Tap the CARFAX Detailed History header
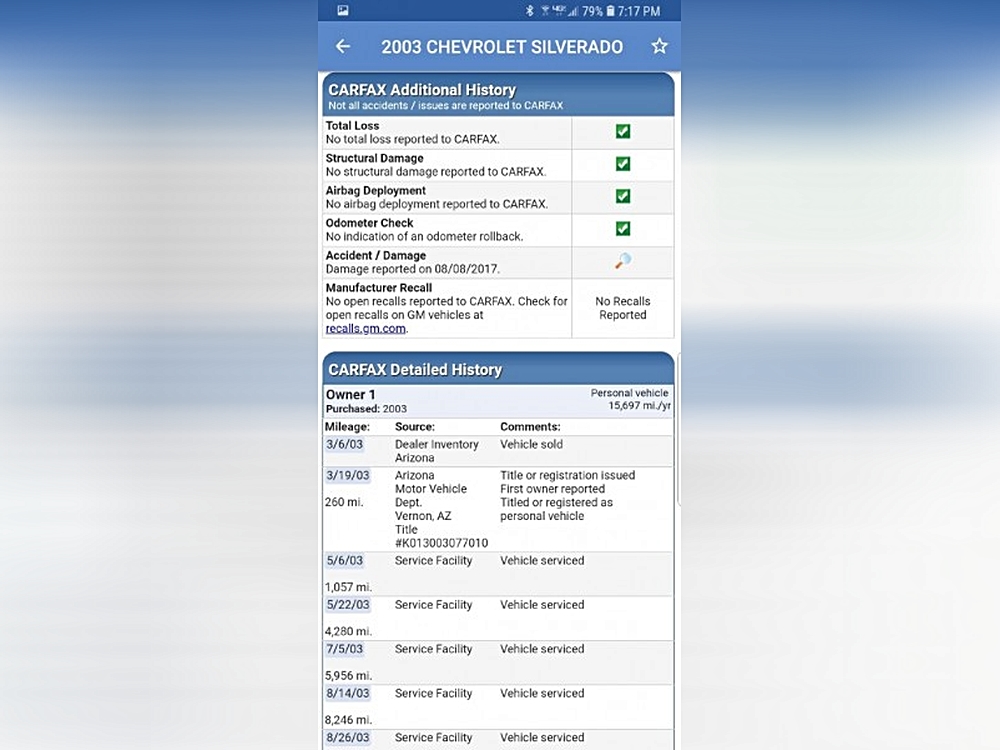This screenshot has height=750, width=1000. coord(498,369)
